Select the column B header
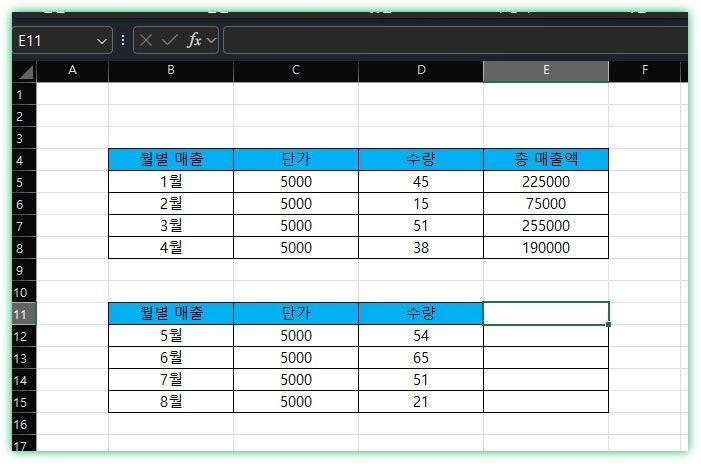701x464 pixels. (171, 71)
